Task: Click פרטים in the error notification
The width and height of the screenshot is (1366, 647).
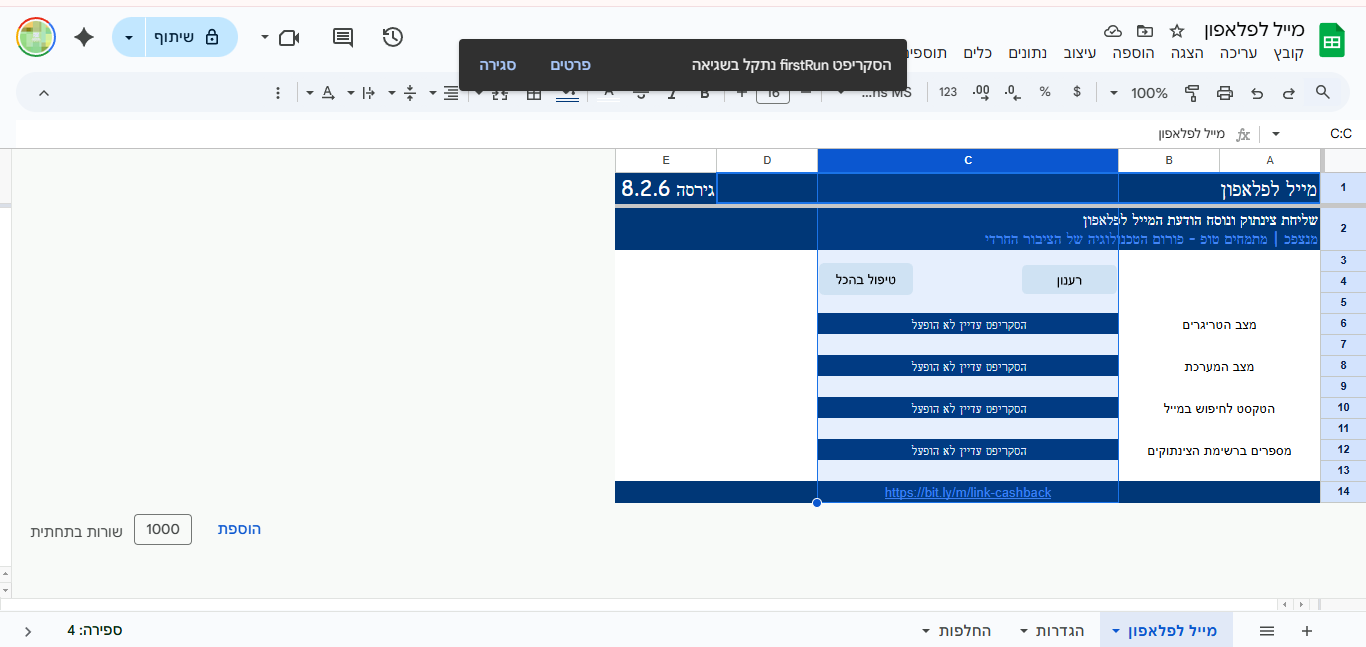Action: [570, 65]
